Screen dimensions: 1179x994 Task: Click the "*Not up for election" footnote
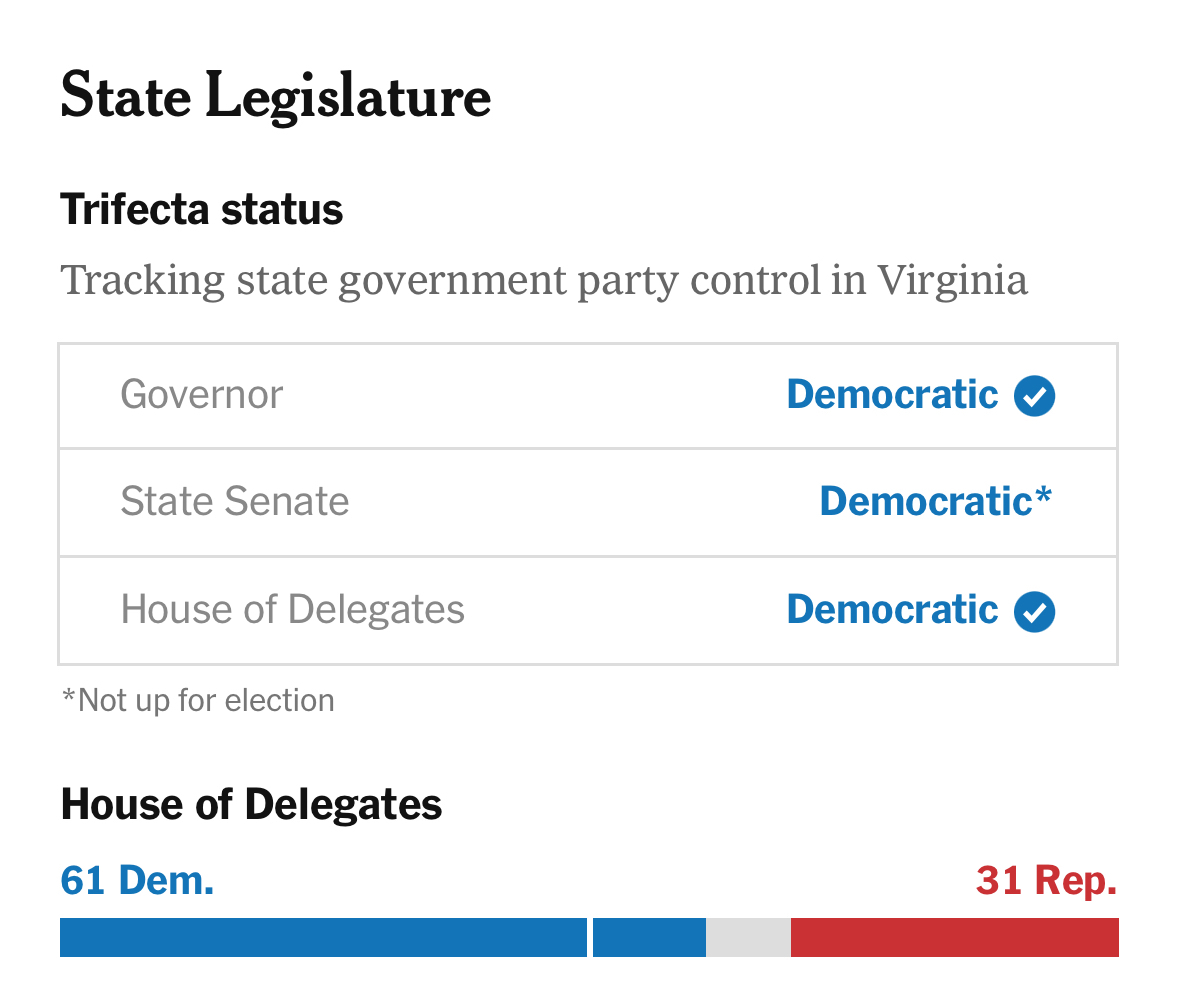198,700
